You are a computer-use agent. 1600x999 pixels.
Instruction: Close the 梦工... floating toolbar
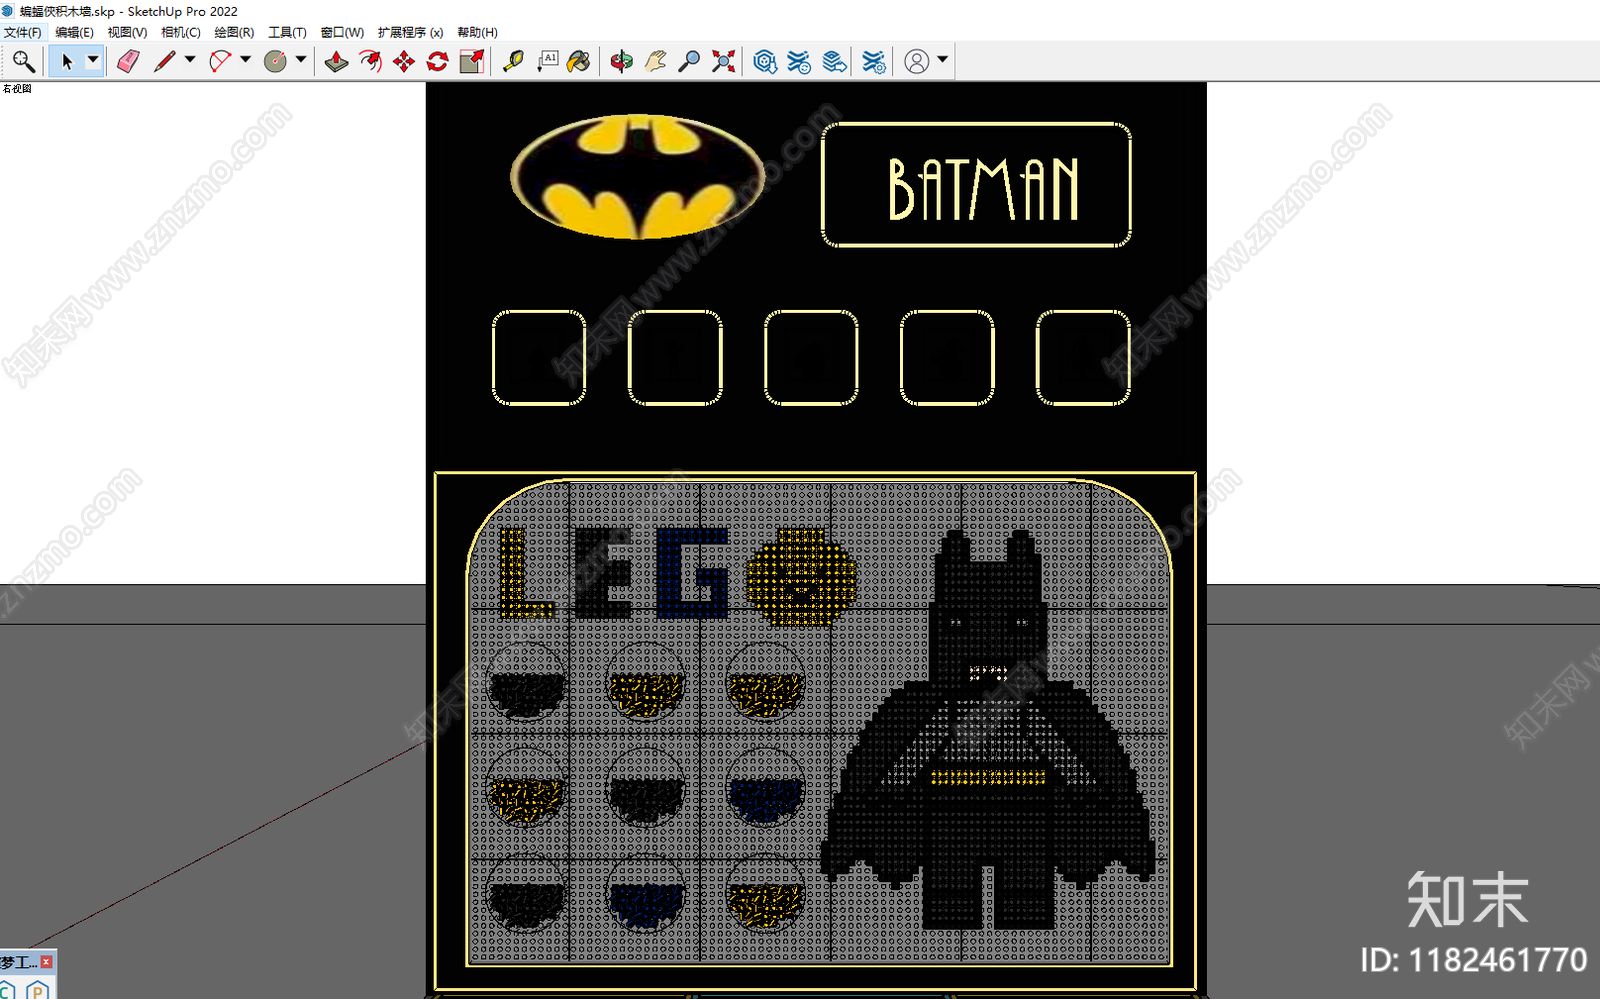[x=46, y=961]
